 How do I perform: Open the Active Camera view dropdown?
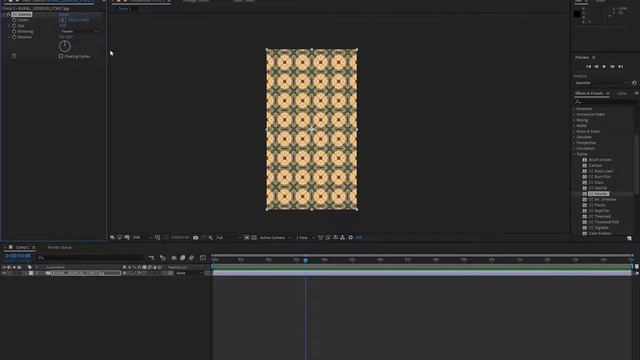click(x=275, y=238)
